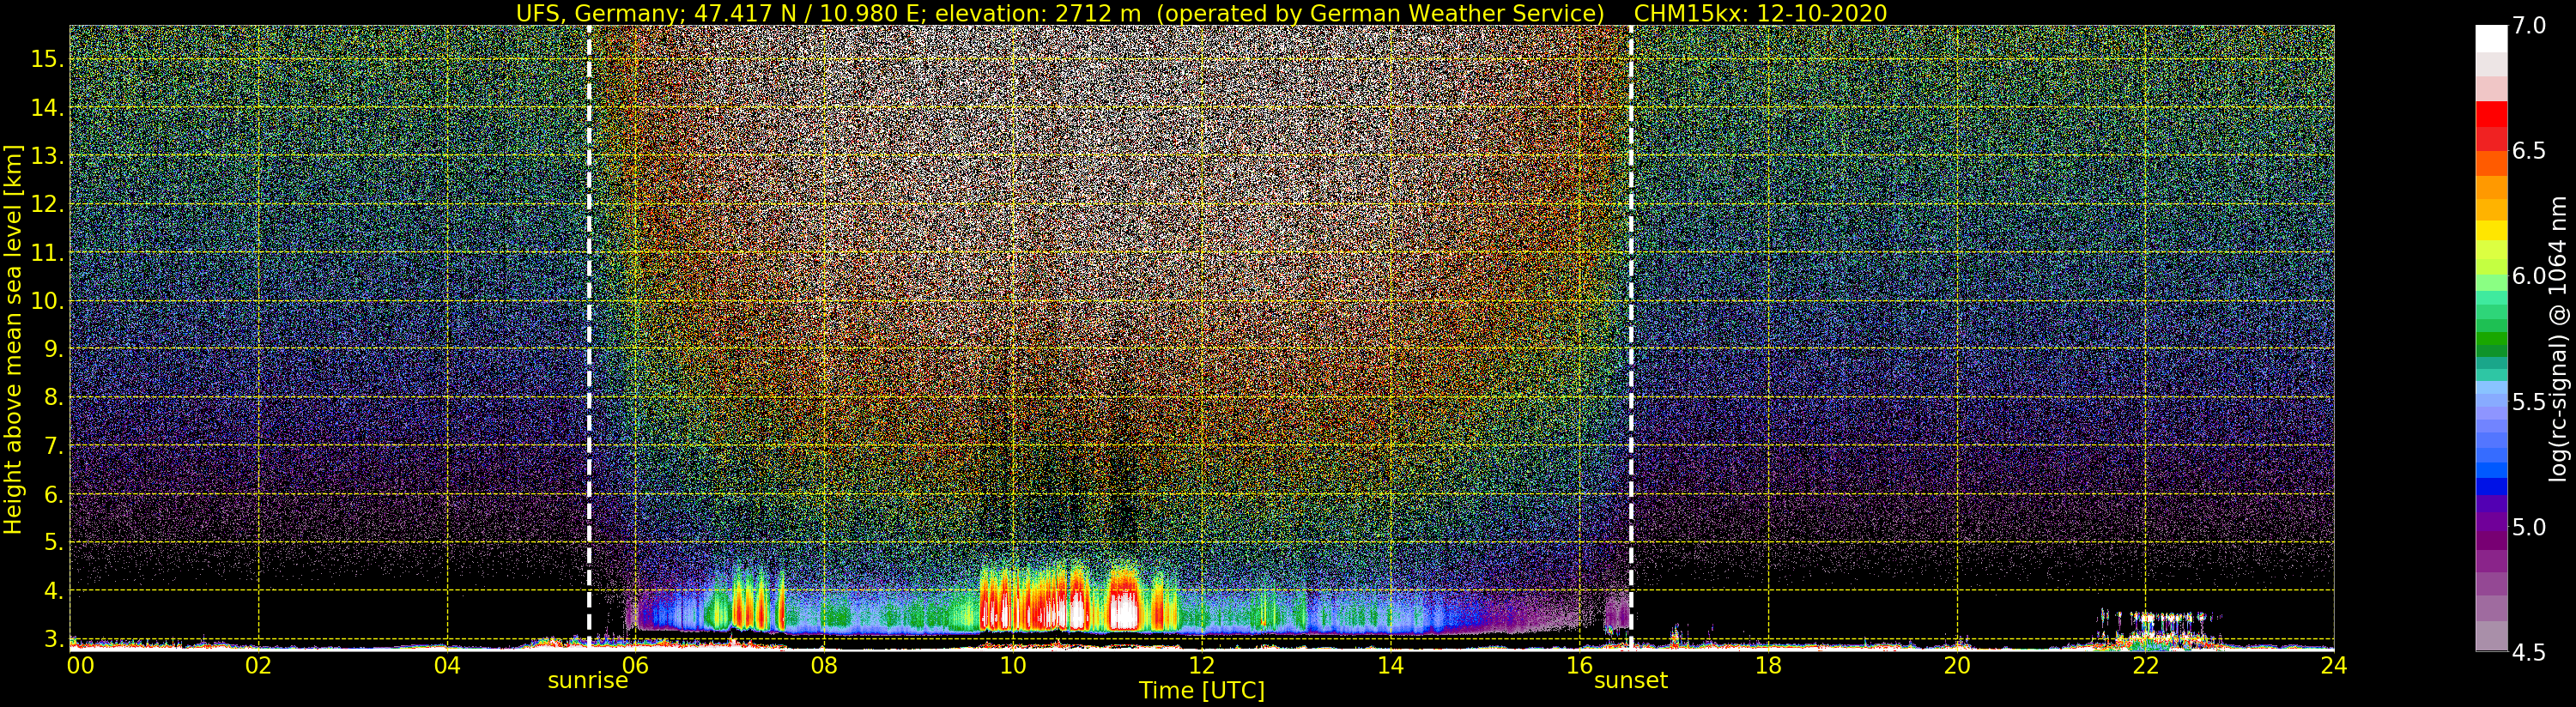Image resolution: width=2576 pixels, height=707 pixels.
Task: Click the height axis tick '15.'
Action: [47, 59]
